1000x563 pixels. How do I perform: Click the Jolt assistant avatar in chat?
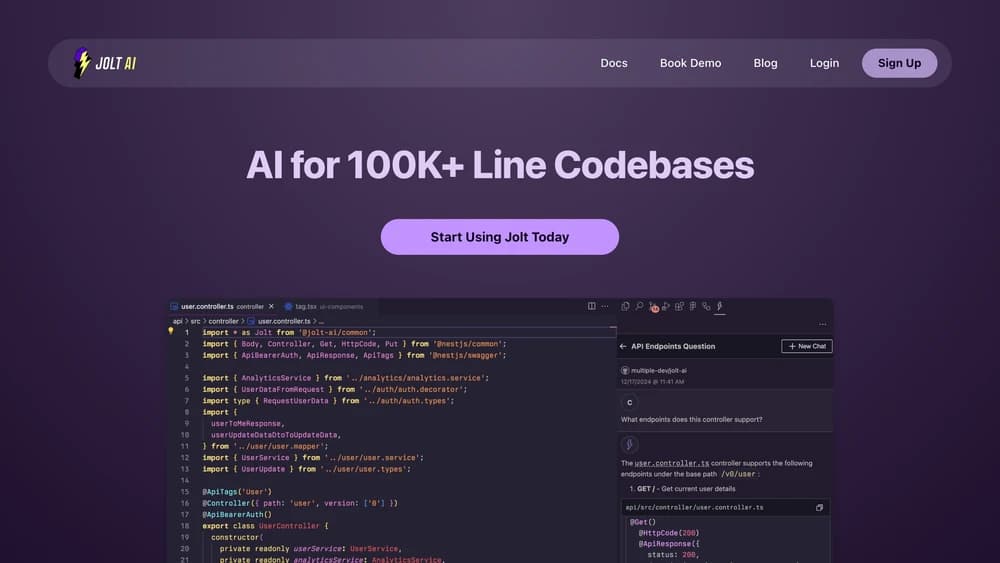[629, 444]
